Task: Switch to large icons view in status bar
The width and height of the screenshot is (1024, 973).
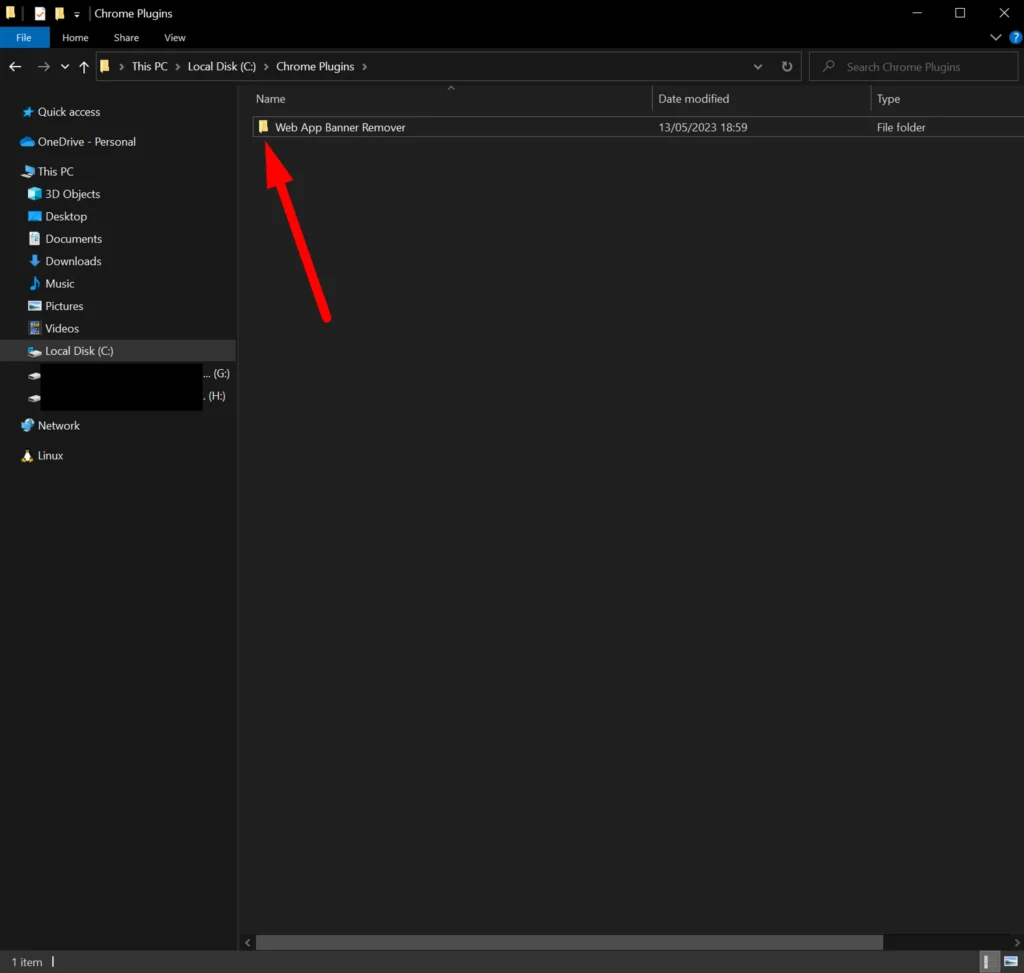Action: pyautogui.click(x=1011, y=961)
